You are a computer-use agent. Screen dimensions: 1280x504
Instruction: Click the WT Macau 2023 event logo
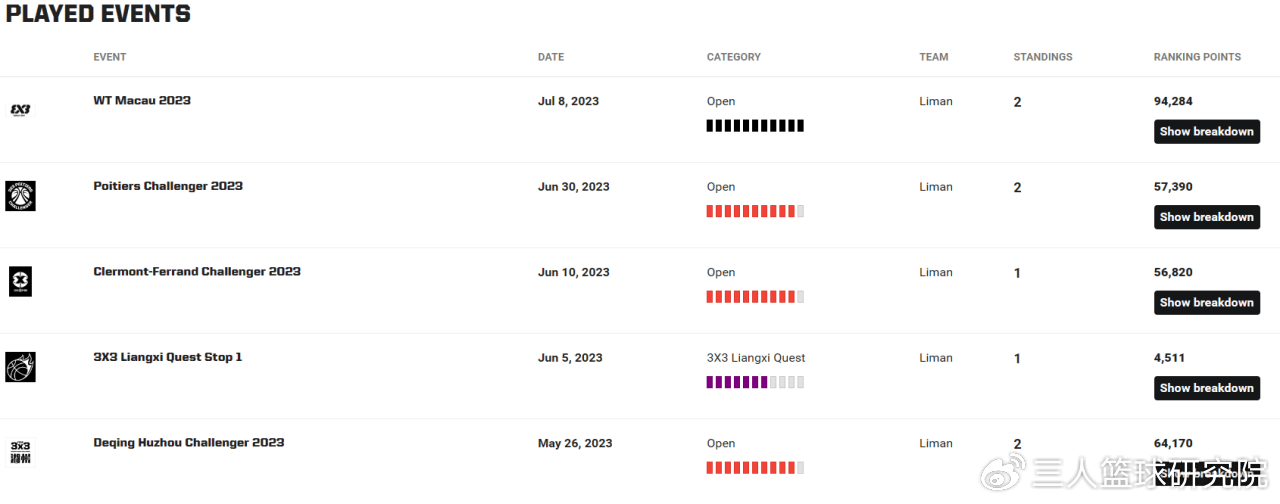click(20, 109)
